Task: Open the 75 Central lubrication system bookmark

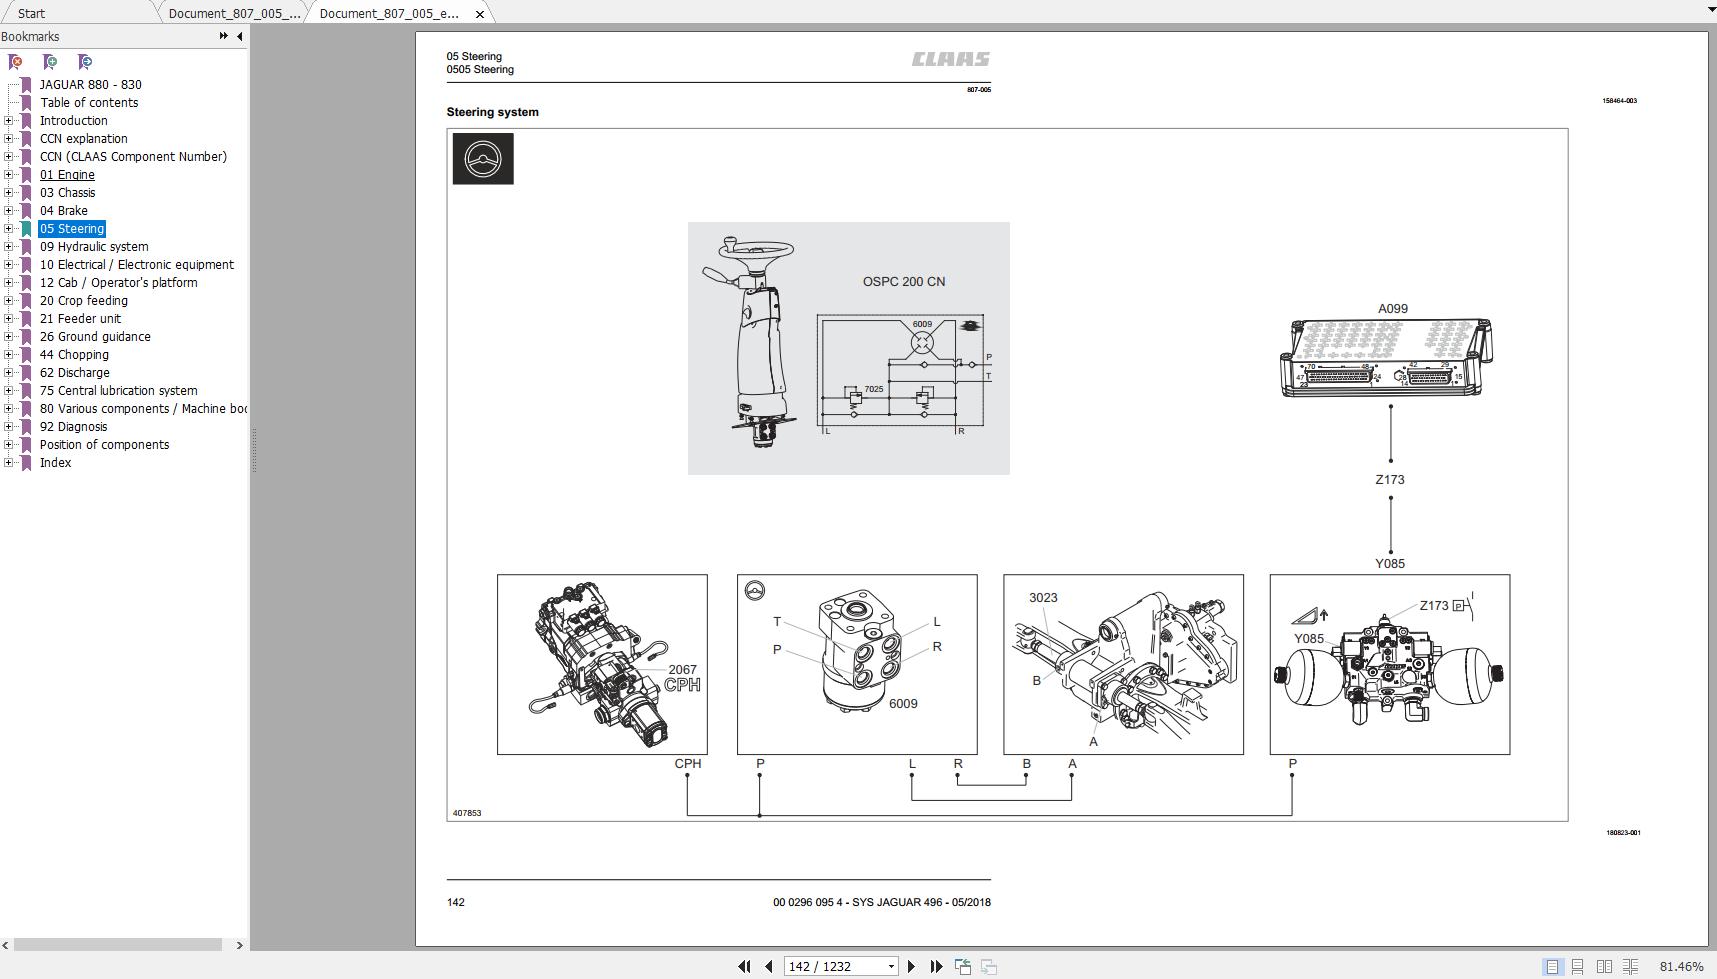Action: 118,391
